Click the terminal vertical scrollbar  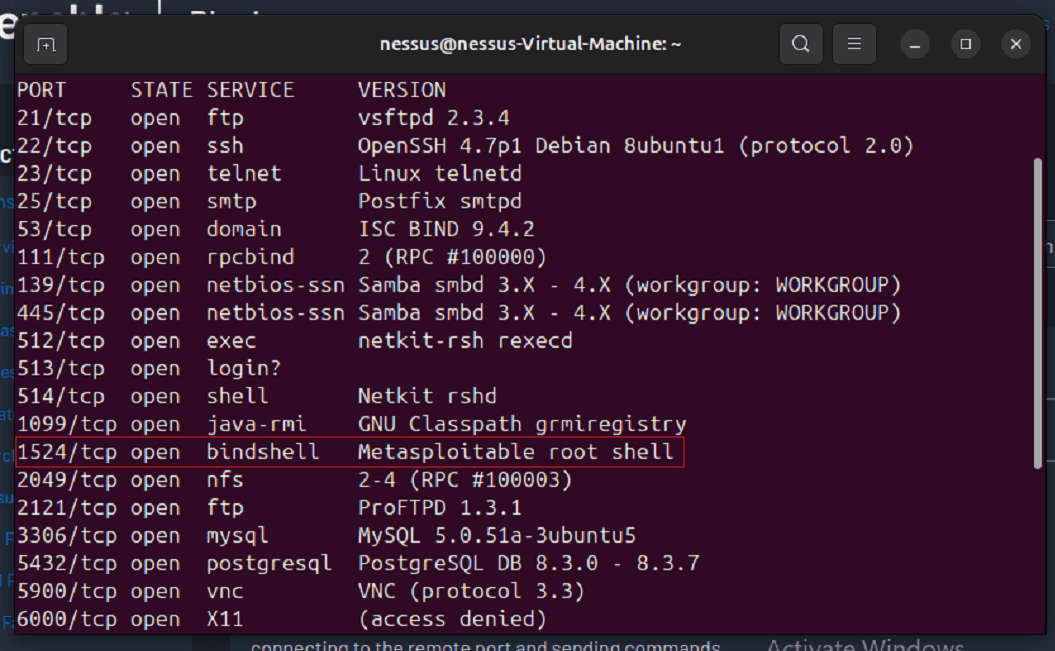[x=1038, y=313]
